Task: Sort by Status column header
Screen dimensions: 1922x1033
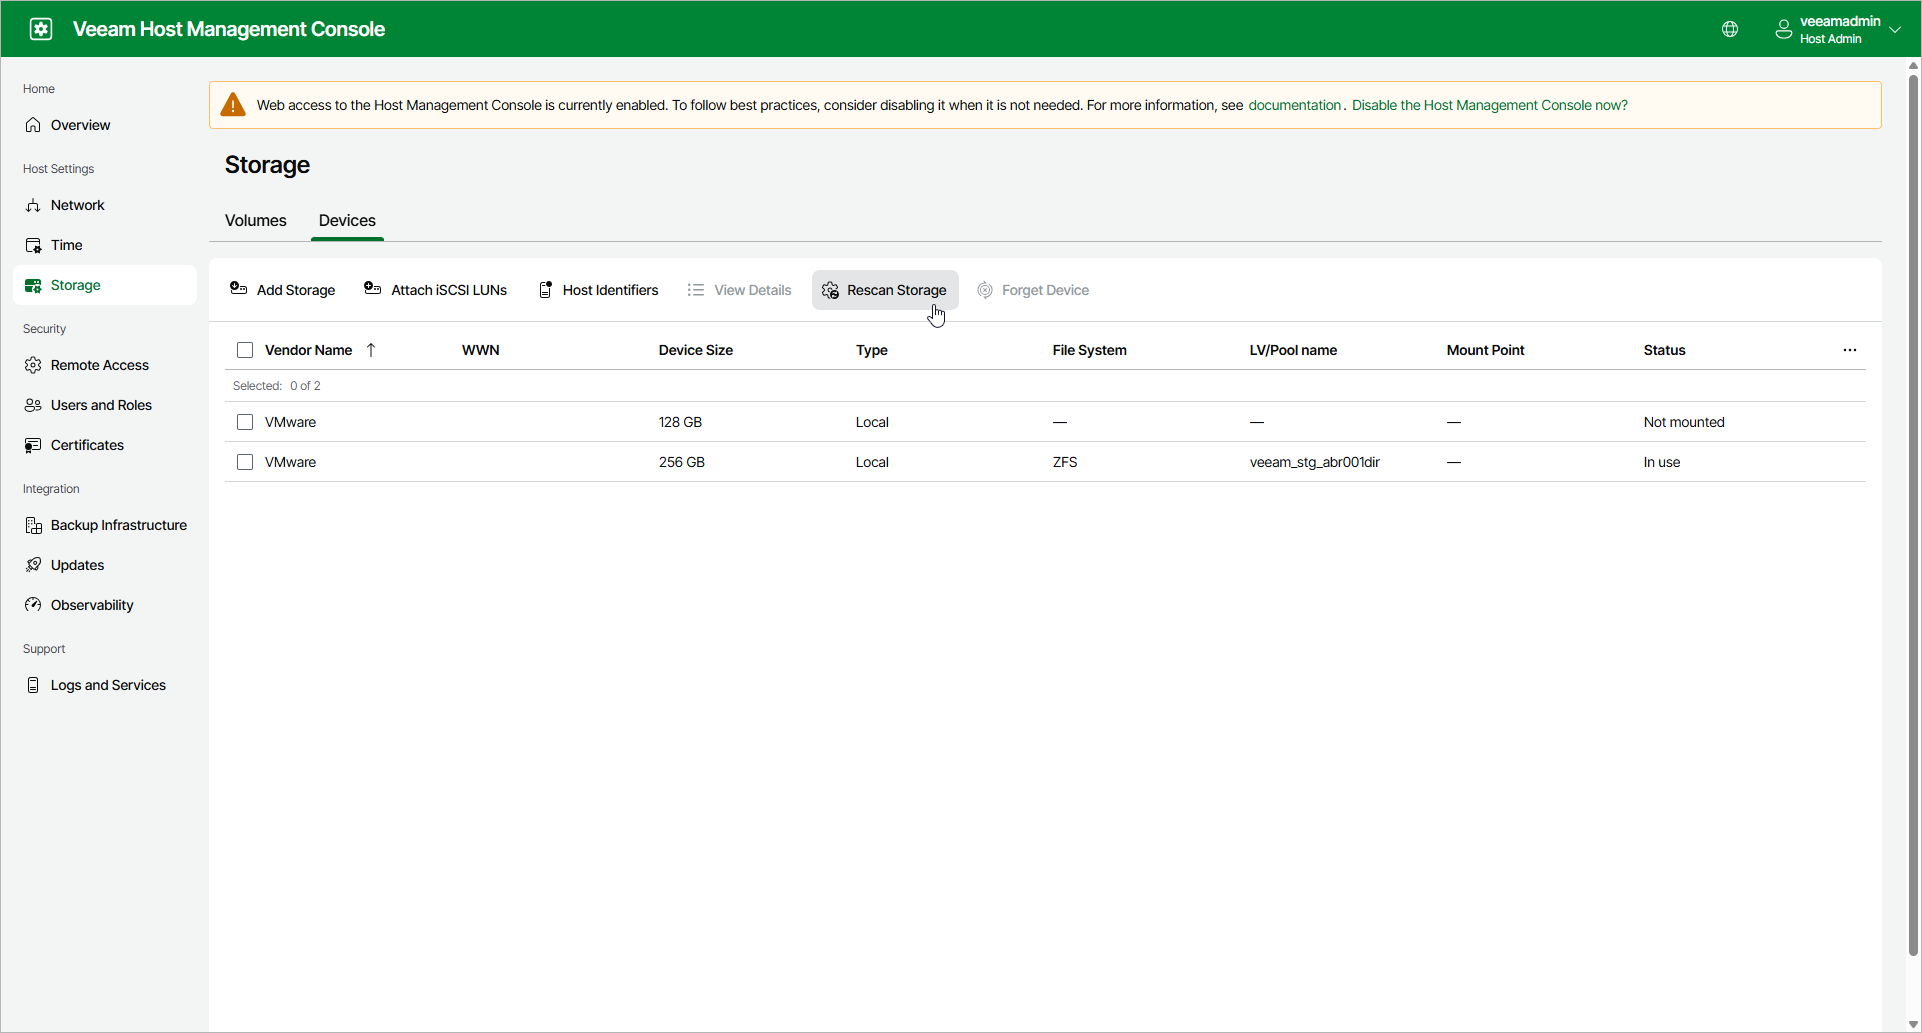Action: tap(1664, 350)
